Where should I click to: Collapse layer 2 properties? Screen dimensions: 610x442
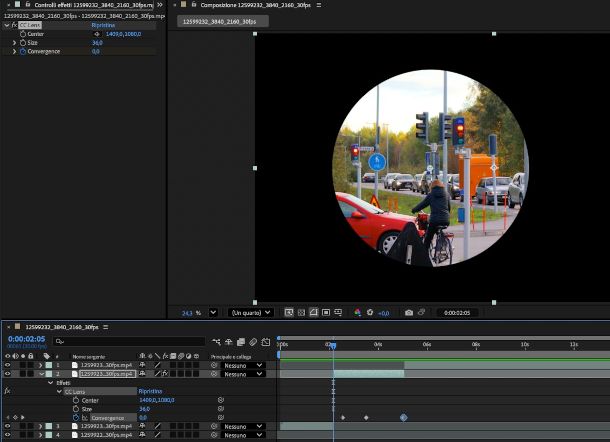pyautogui.click(x=41, y=374)
